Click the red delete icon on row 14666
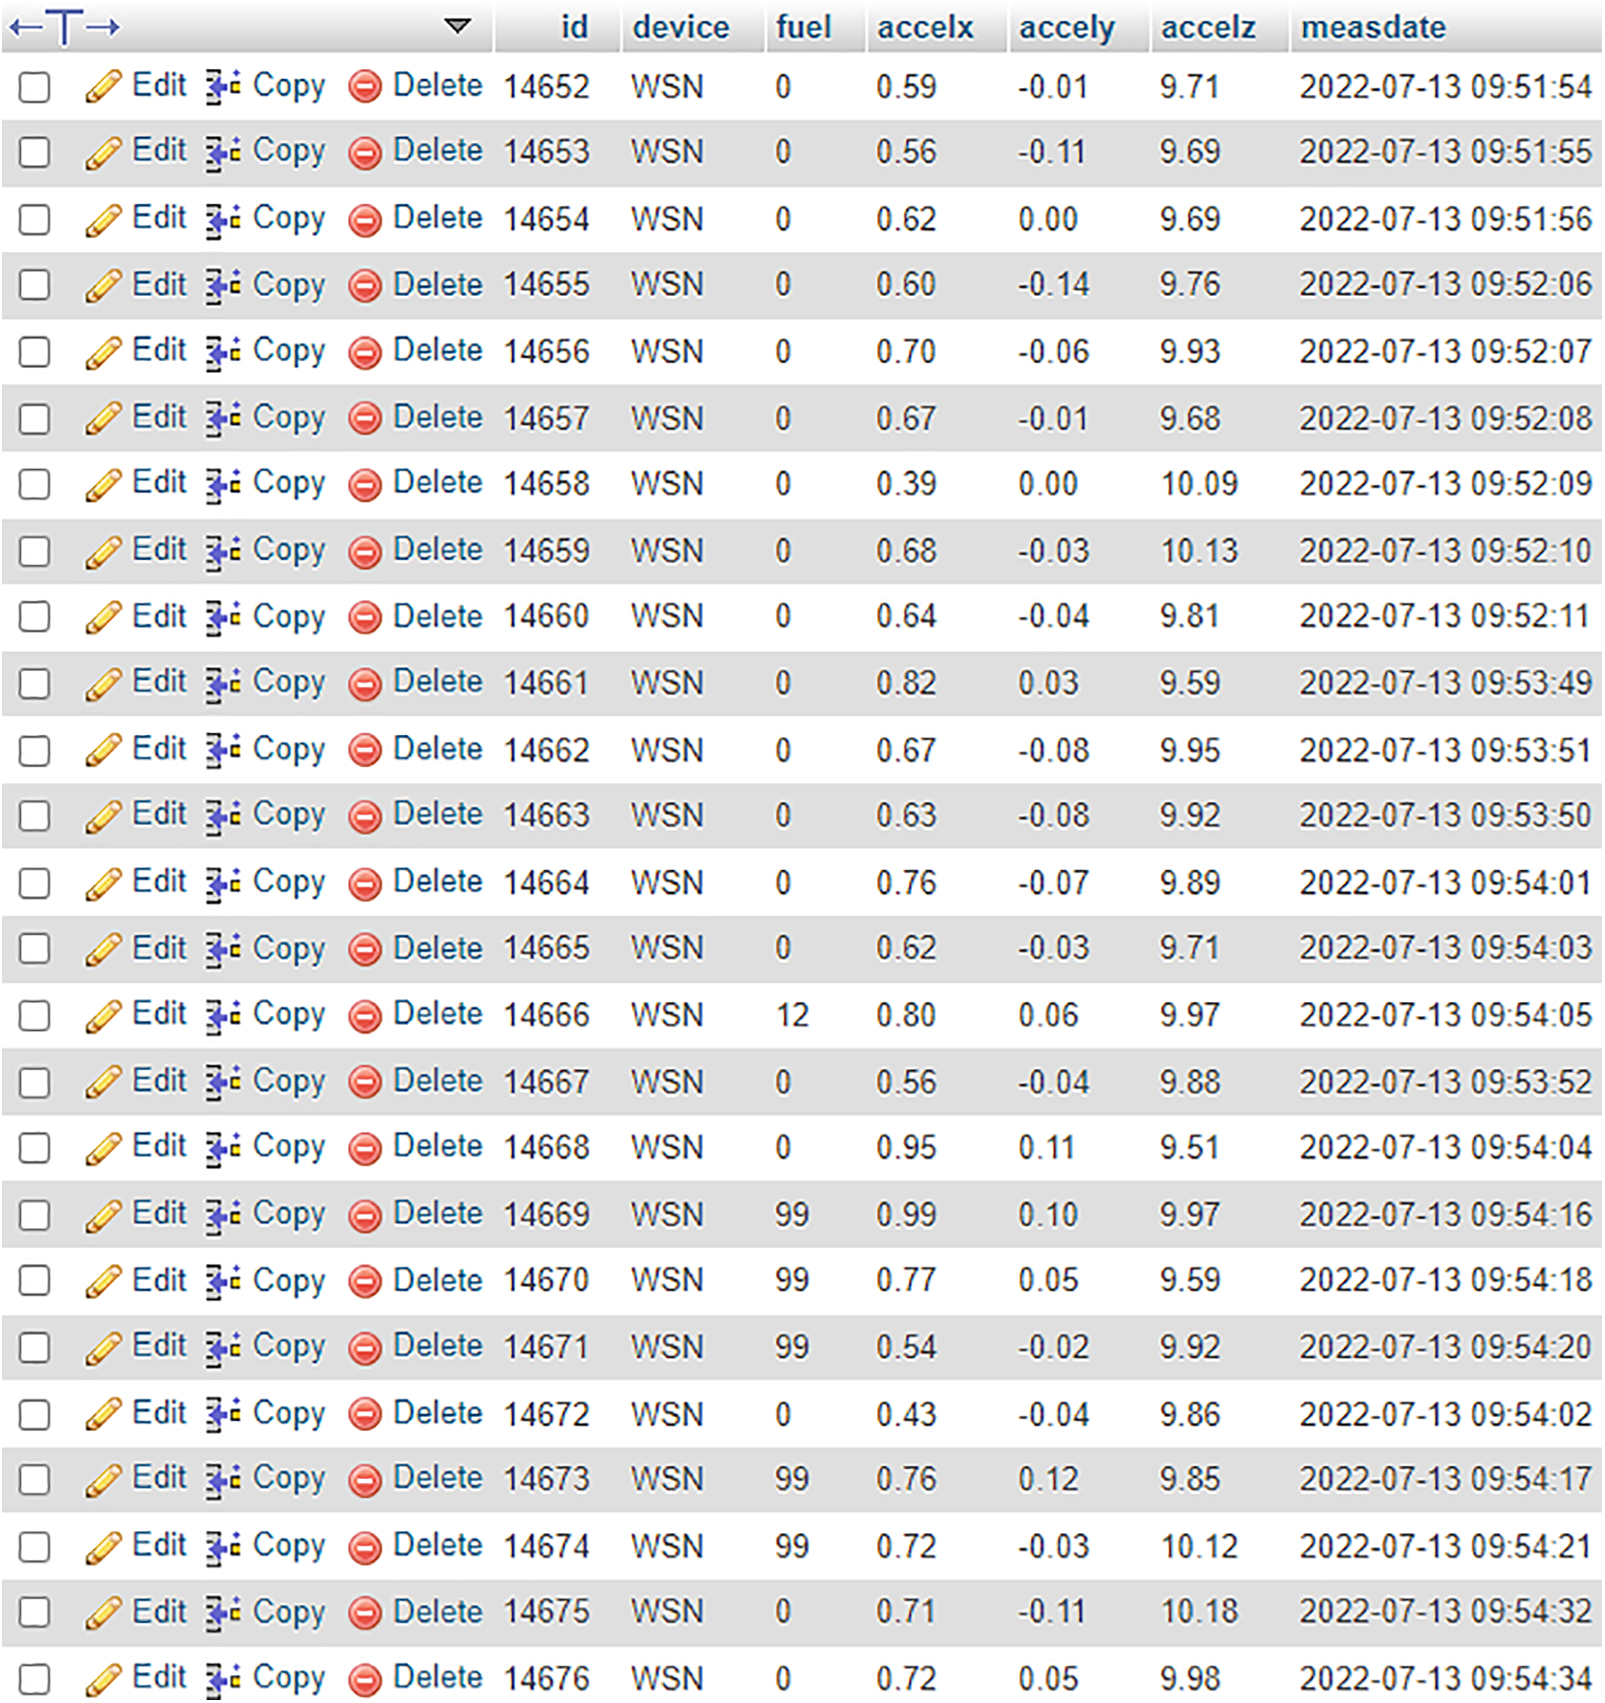The height and width of the screenshot is (1703, 1605). point(365,1016)
